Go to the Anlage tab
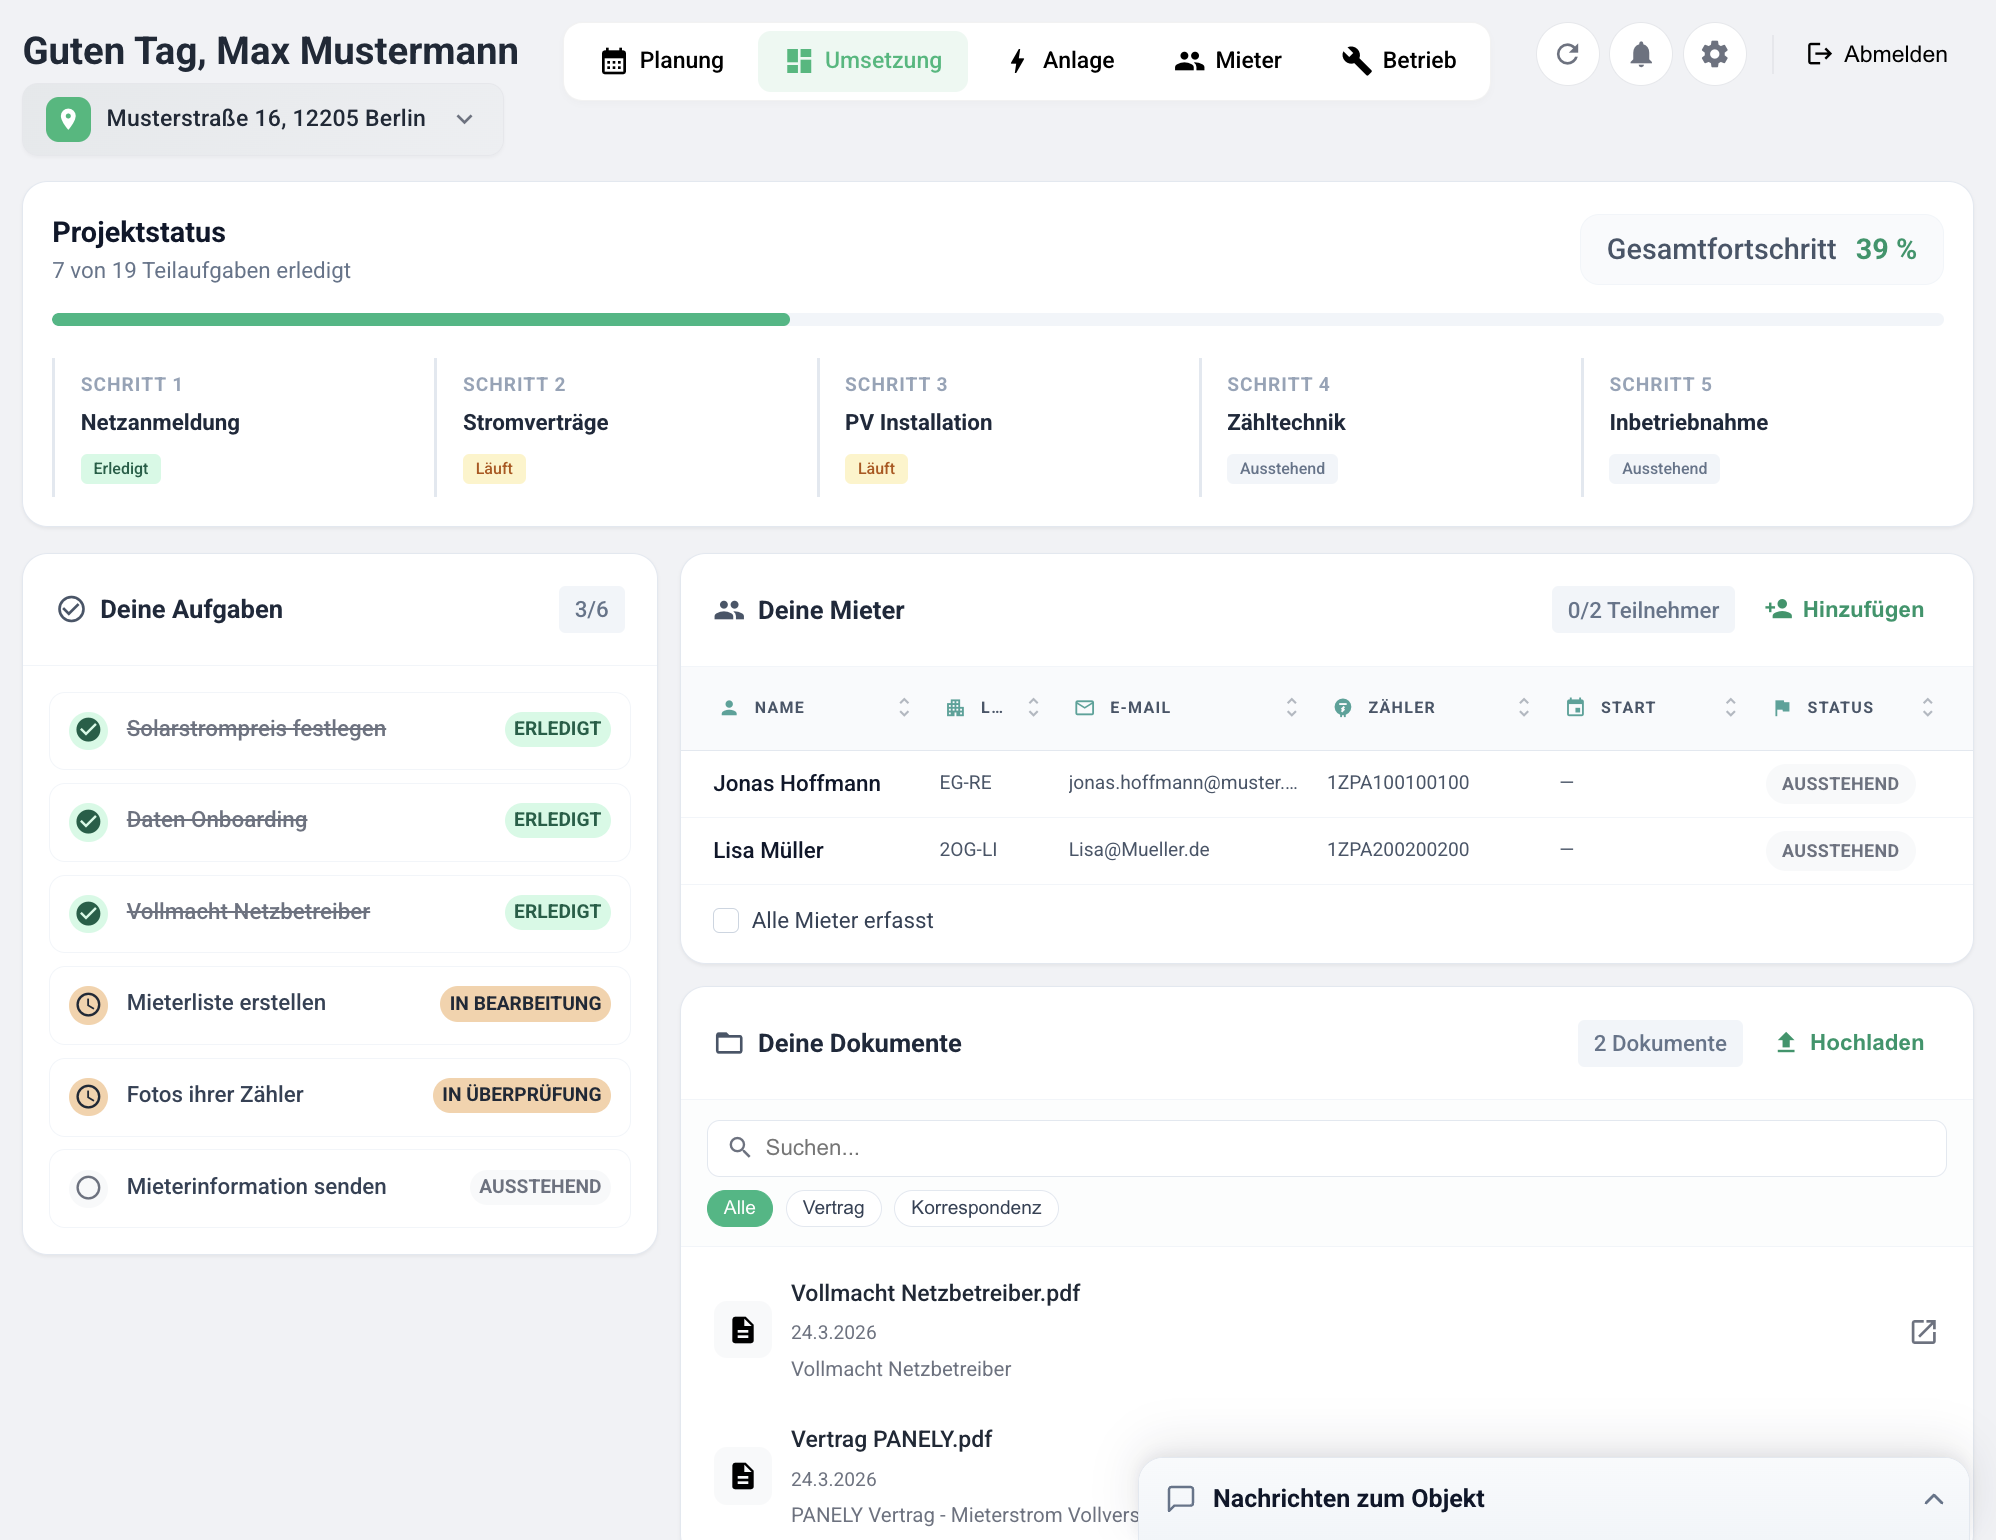The image size is (1996, 1540). pyautogui.click(x=1060, y=61)
